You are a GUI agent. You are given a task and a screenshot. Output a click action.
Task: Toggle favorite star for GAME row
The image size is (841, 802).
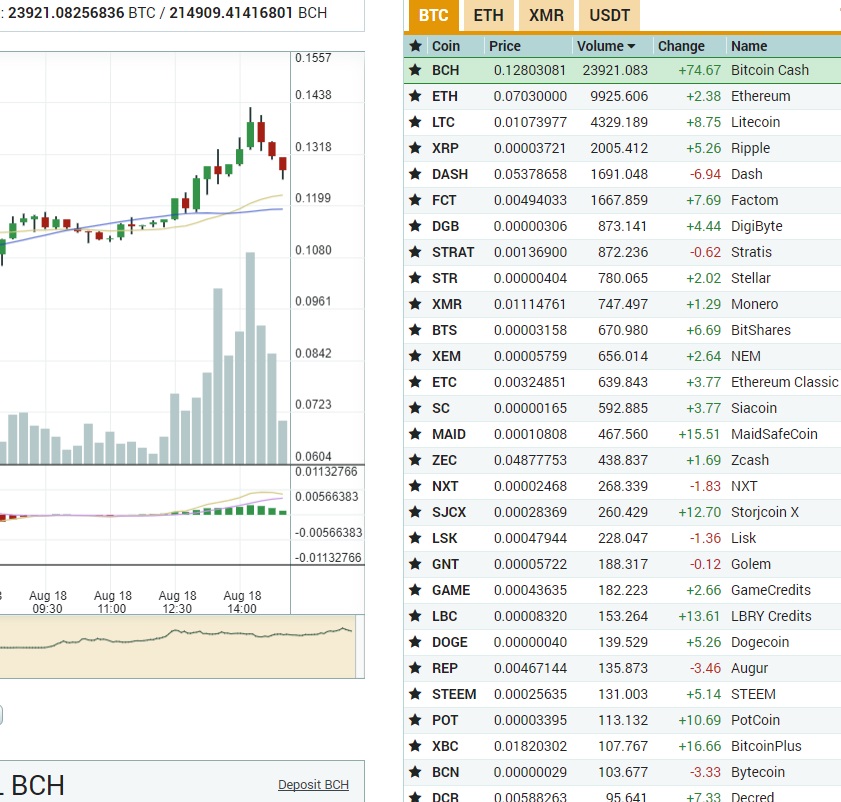tap(415, 590)
